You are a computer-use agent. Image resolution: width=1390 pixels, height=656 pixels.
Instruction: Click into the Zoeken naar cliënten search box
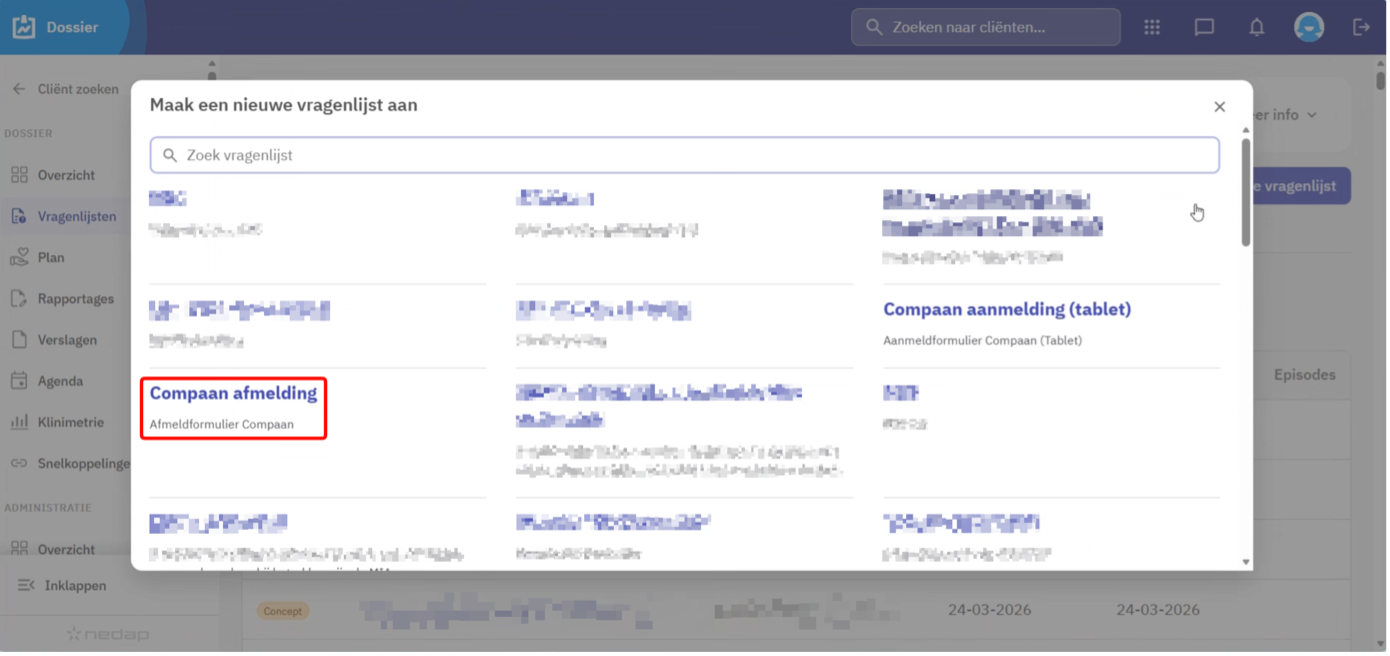pyautogui.click(x=986, y=27)
